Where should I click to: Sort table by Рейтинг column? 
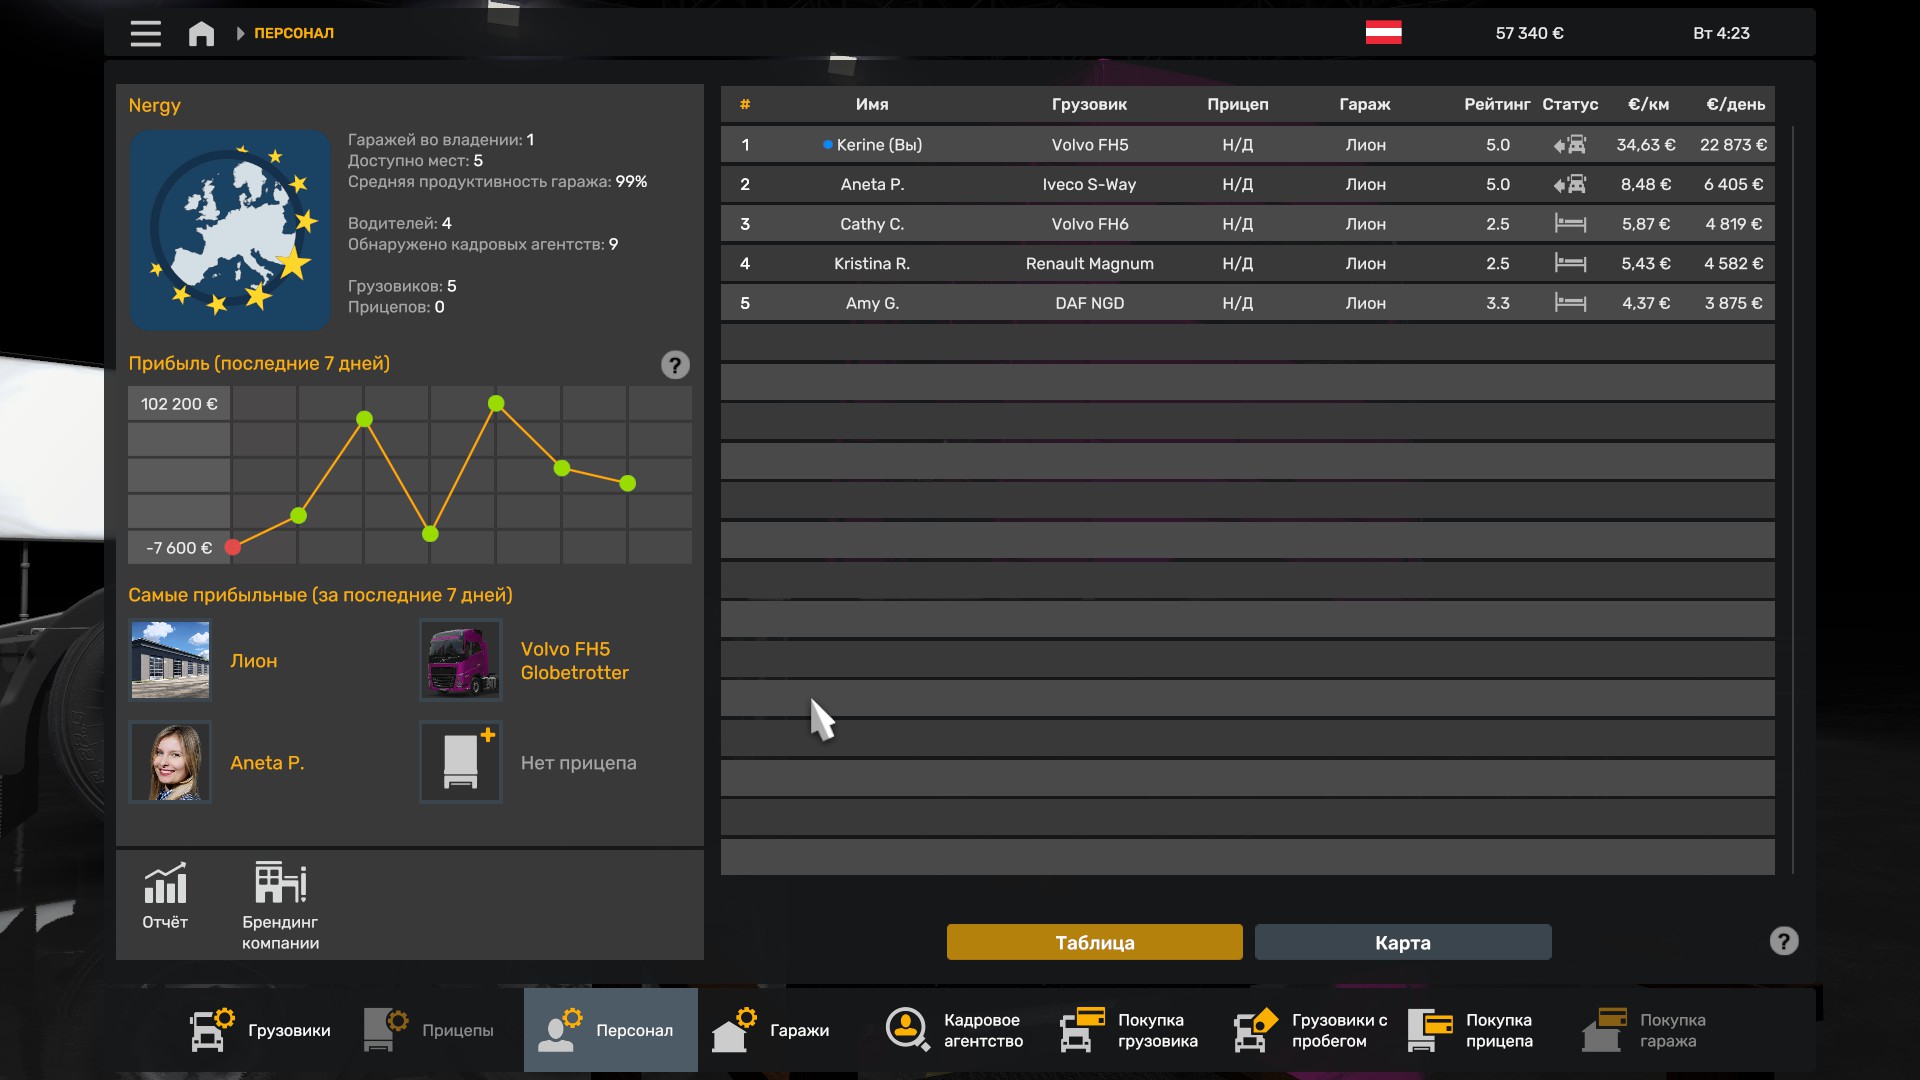[1496, 104]
